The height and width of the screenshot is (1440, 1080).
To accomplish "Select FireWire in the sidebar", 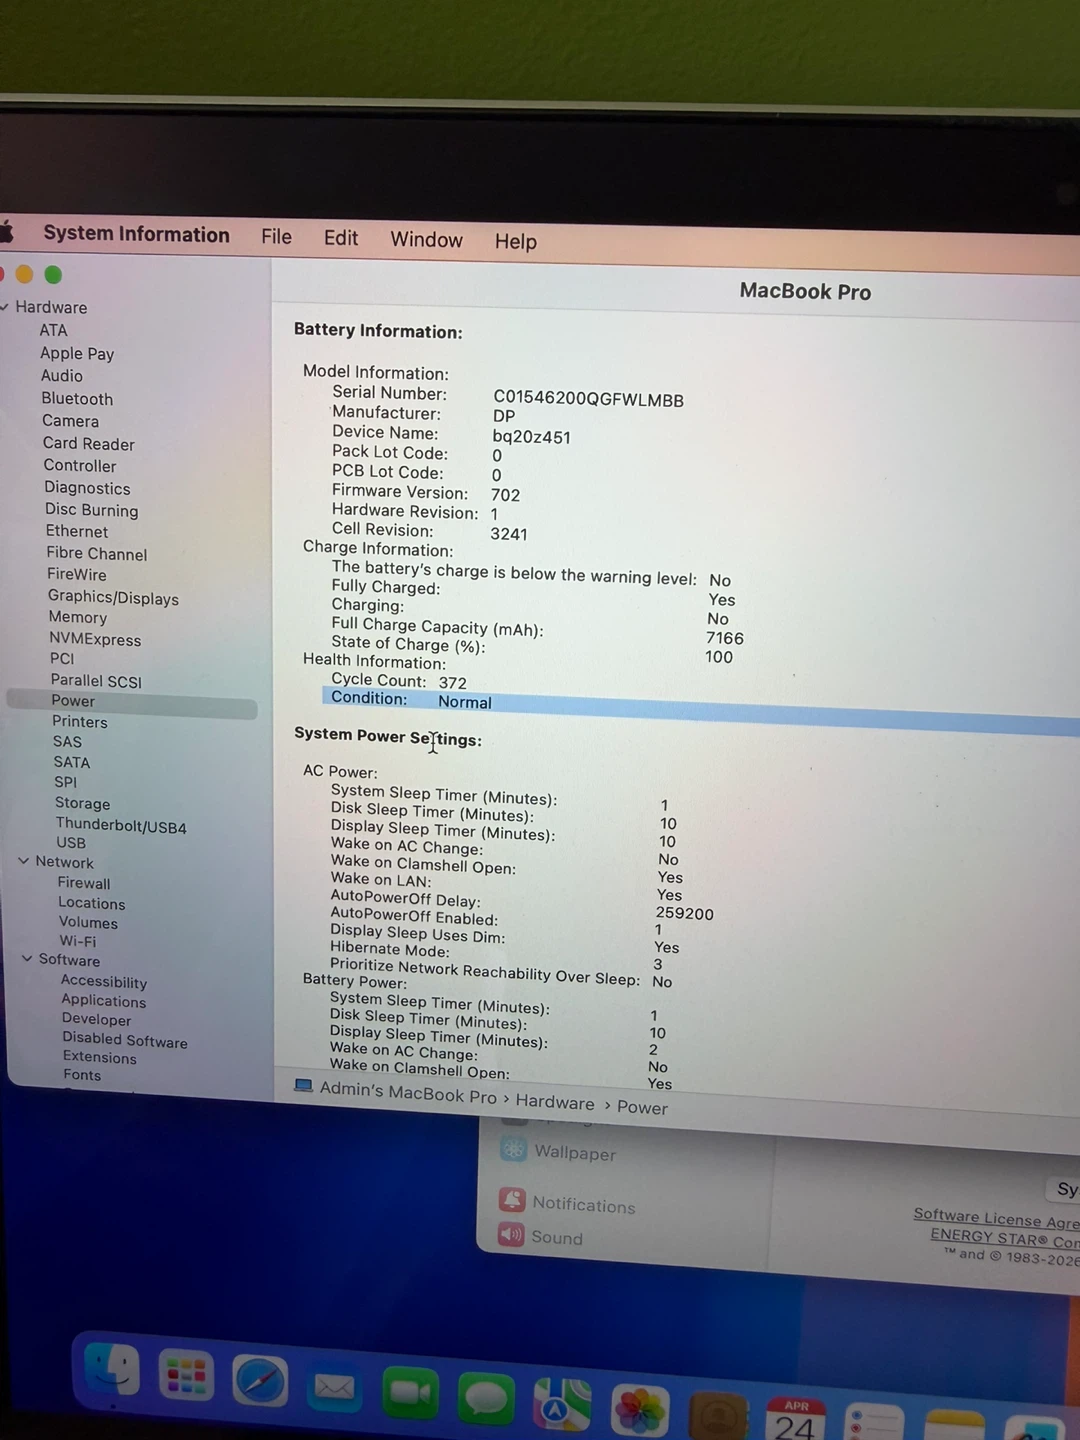I will tap(76, 574).
